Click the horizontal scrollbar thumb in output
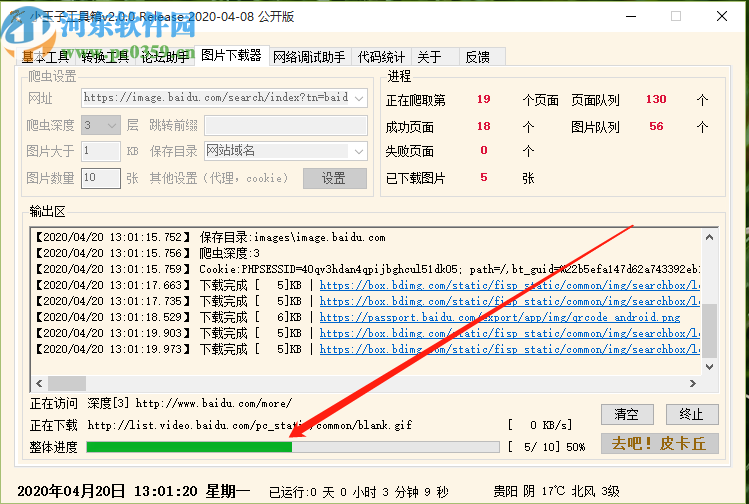749x504 pixels. tap(67, 383)
